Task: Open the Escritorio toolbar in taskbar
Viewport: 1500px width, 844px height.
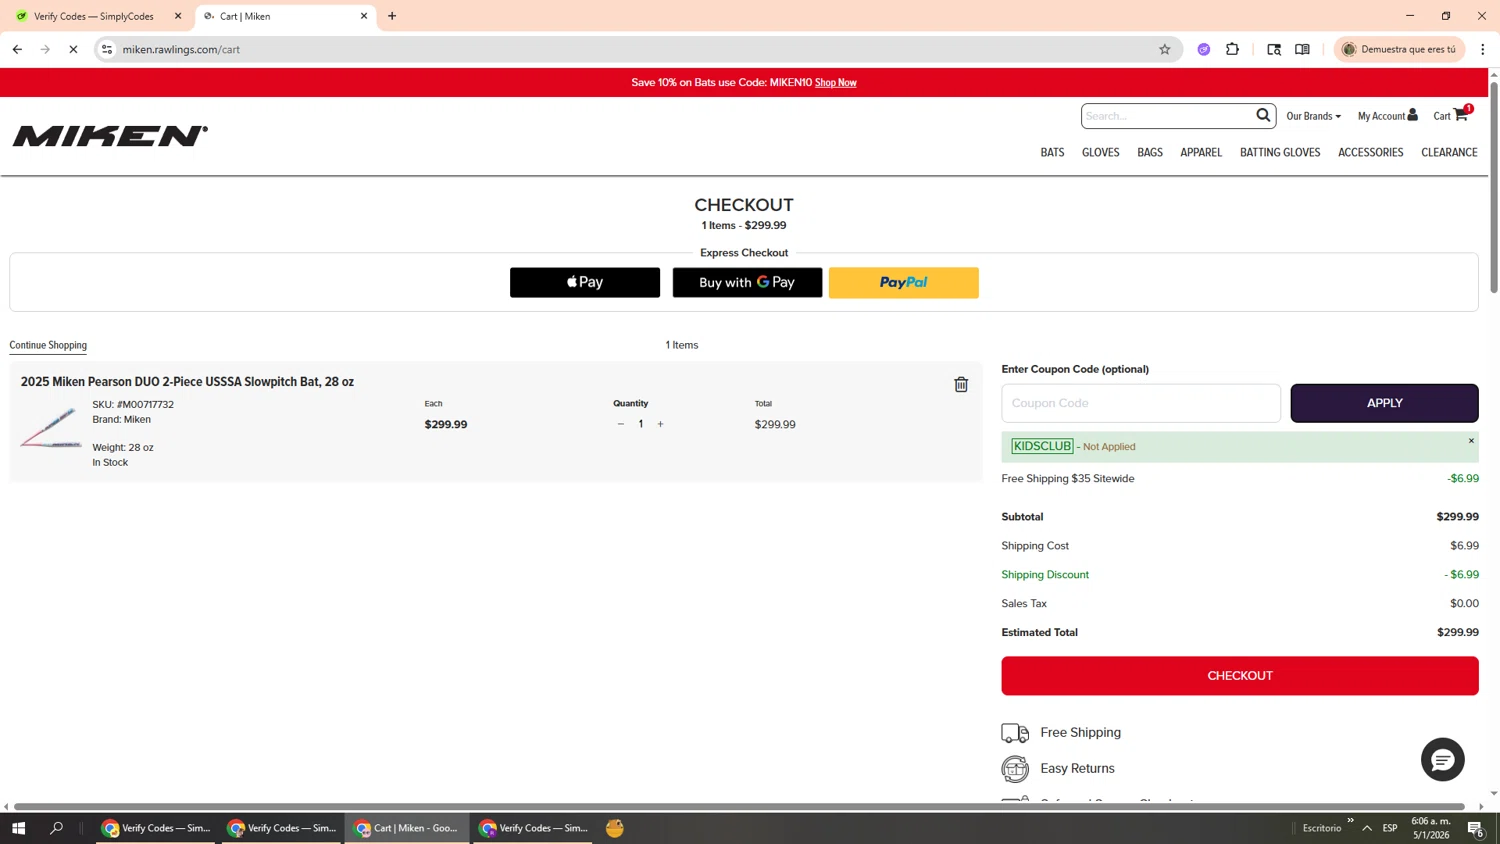Action: [1322, 828]
